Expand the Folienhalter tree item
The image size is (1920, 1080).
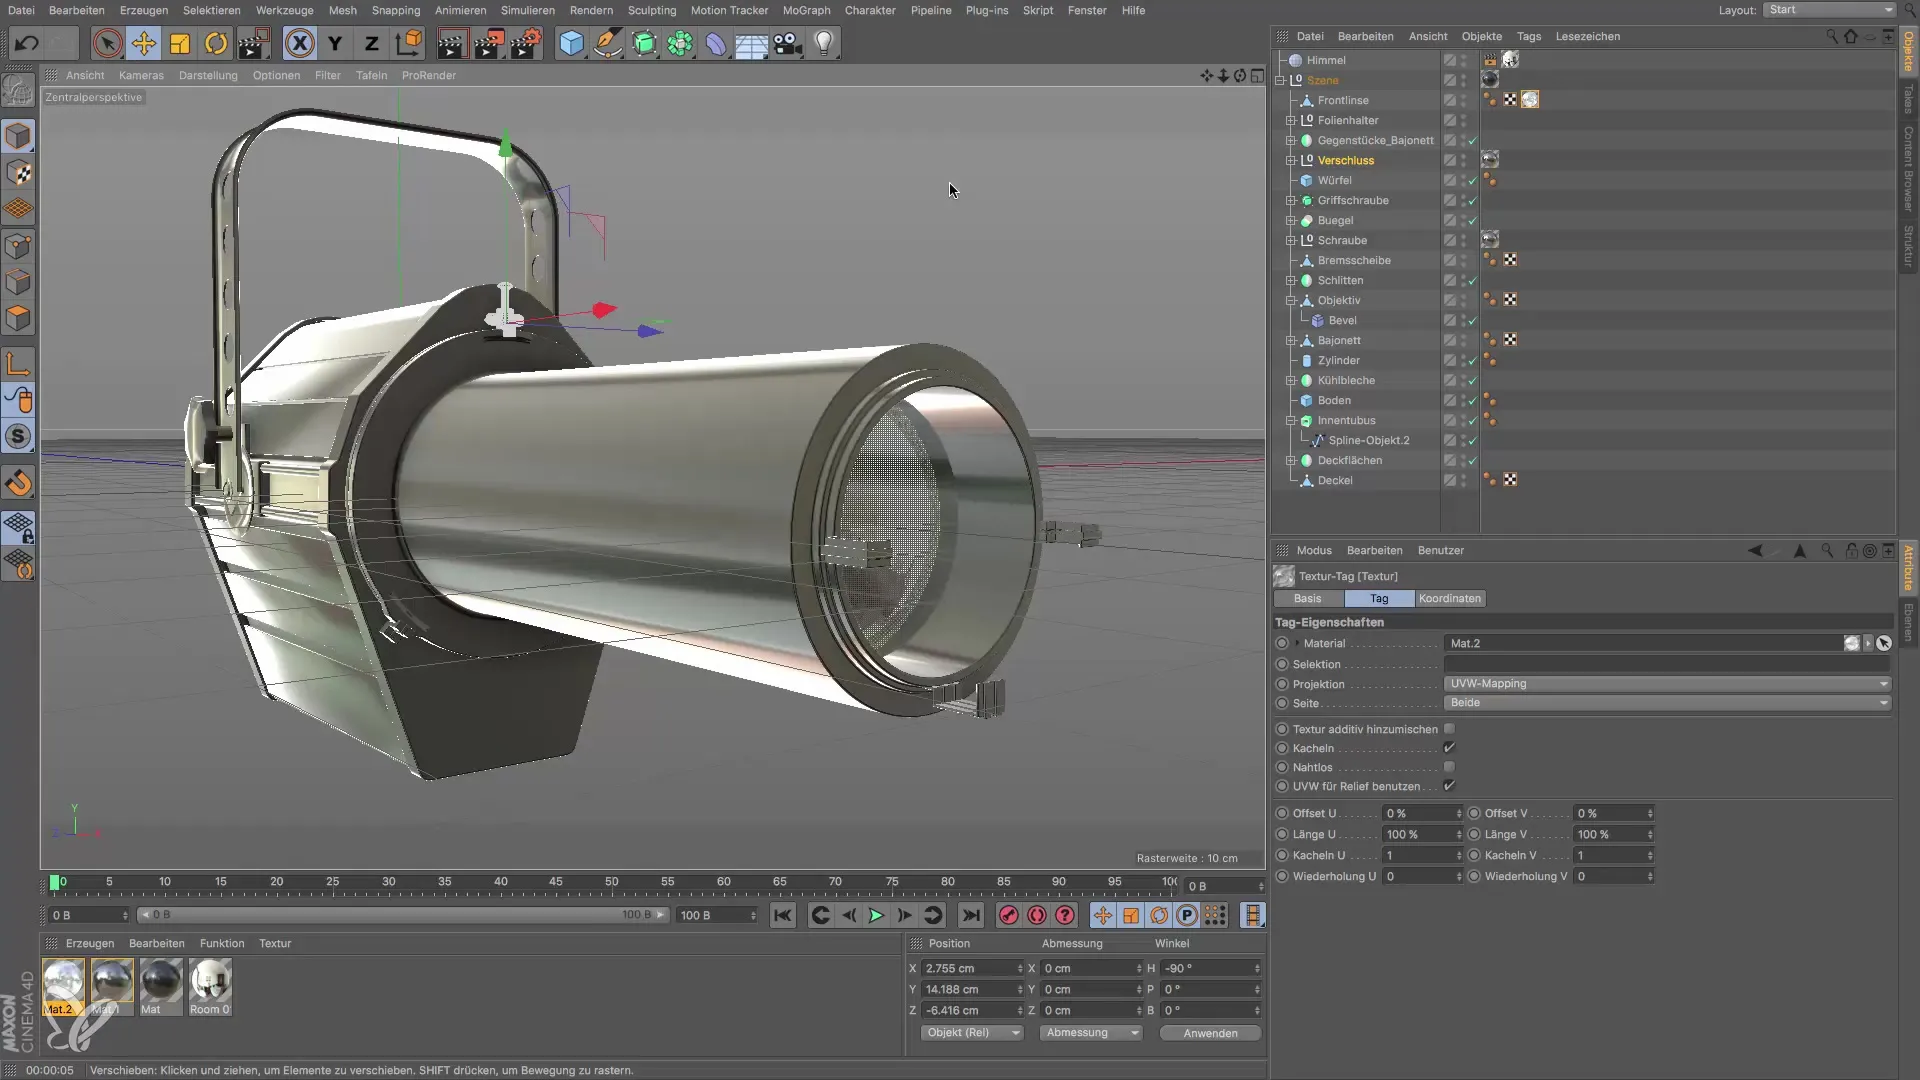pyautogui.click(x=1290, y=120)
